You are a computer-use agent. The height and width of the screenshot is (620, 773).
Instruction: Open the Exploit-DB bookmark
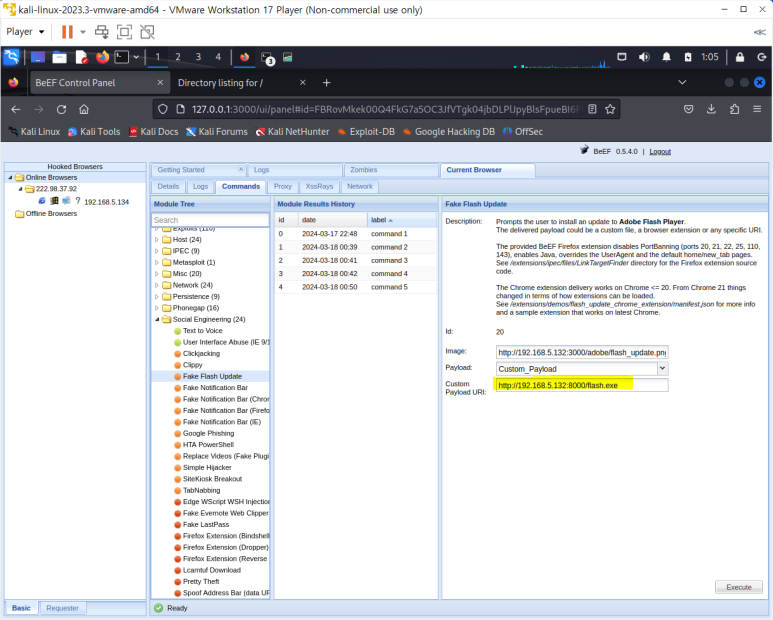pyautogui.click(x=366, y=132)
